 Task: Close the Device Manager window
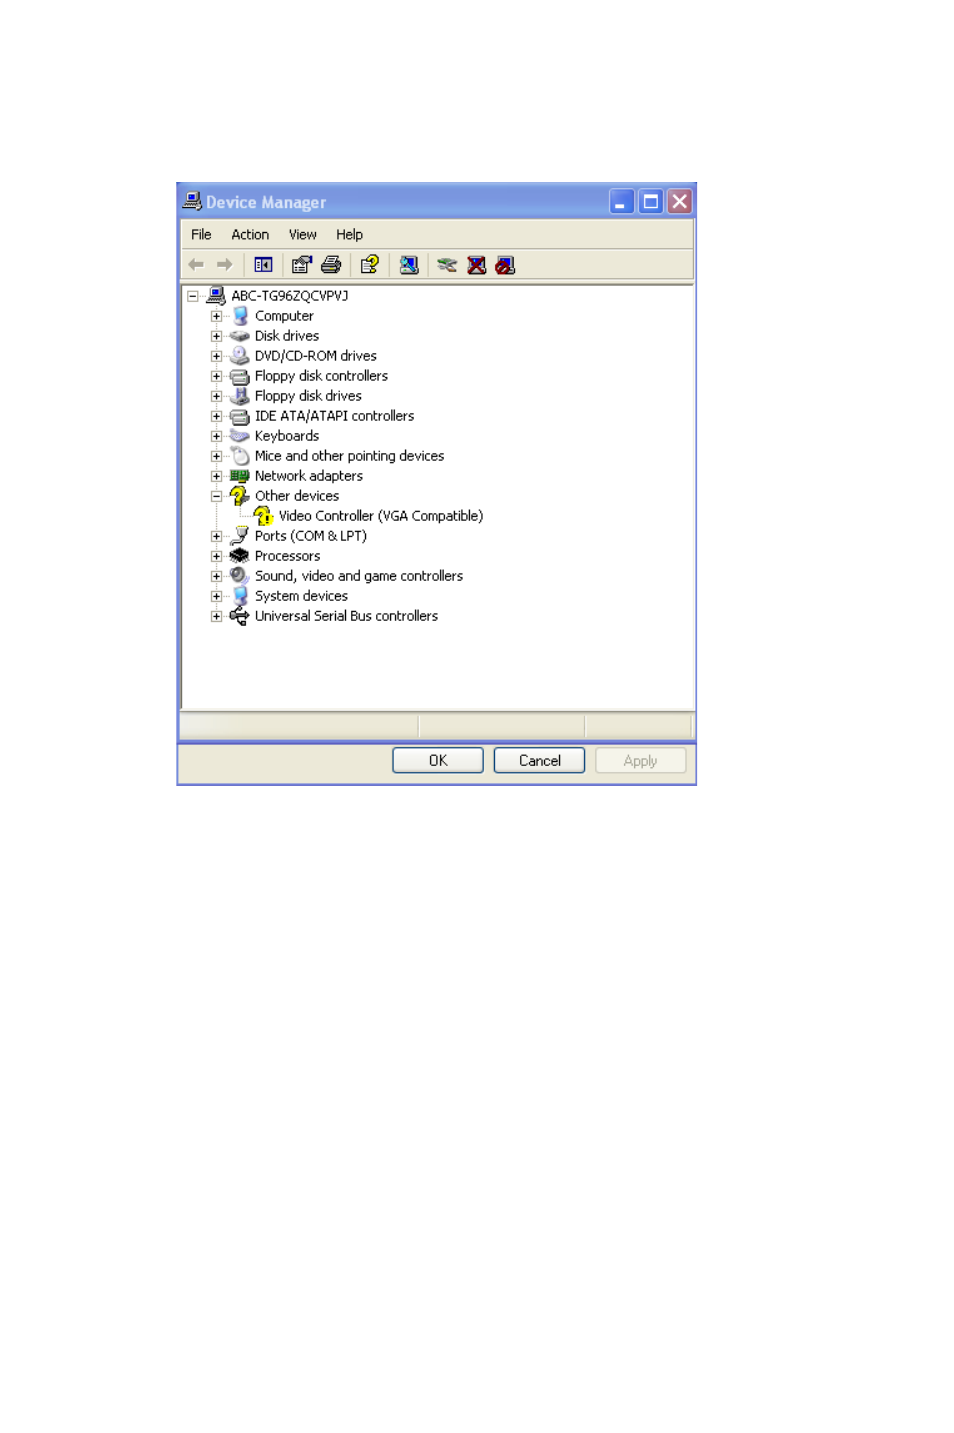click(680, 202)
